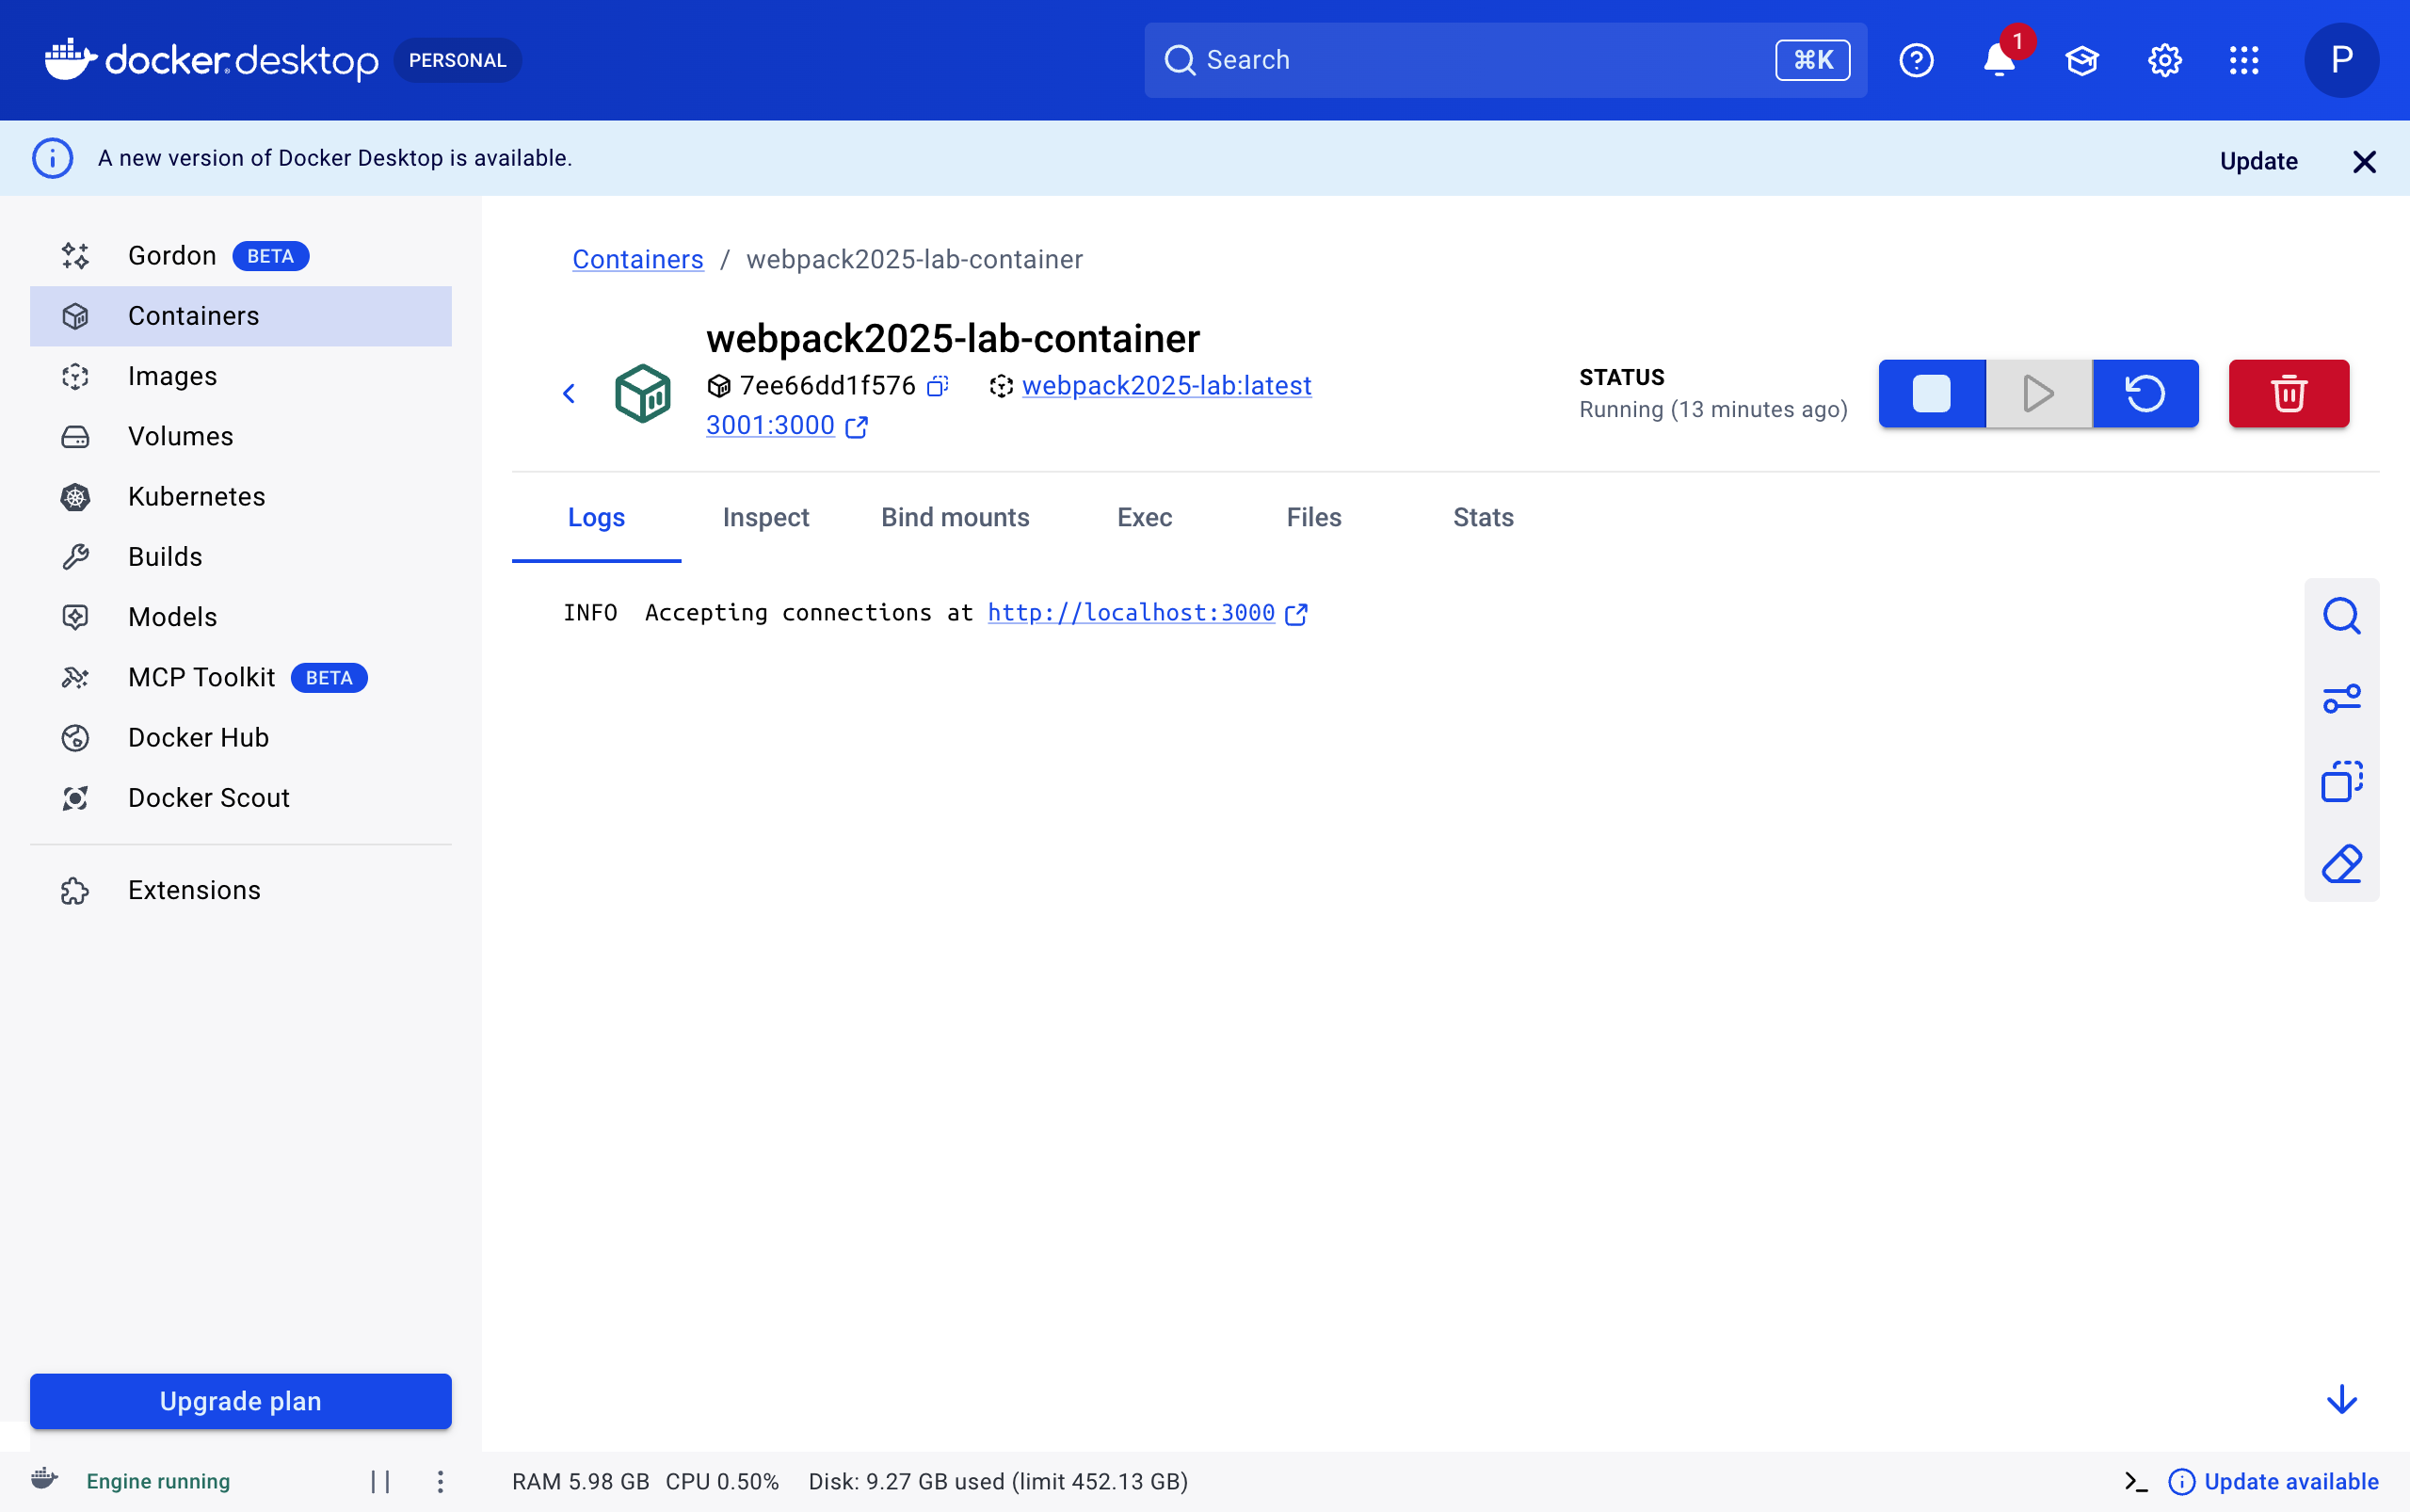
Task: Click the Start (play) container button
Action: click(2038, 393)
